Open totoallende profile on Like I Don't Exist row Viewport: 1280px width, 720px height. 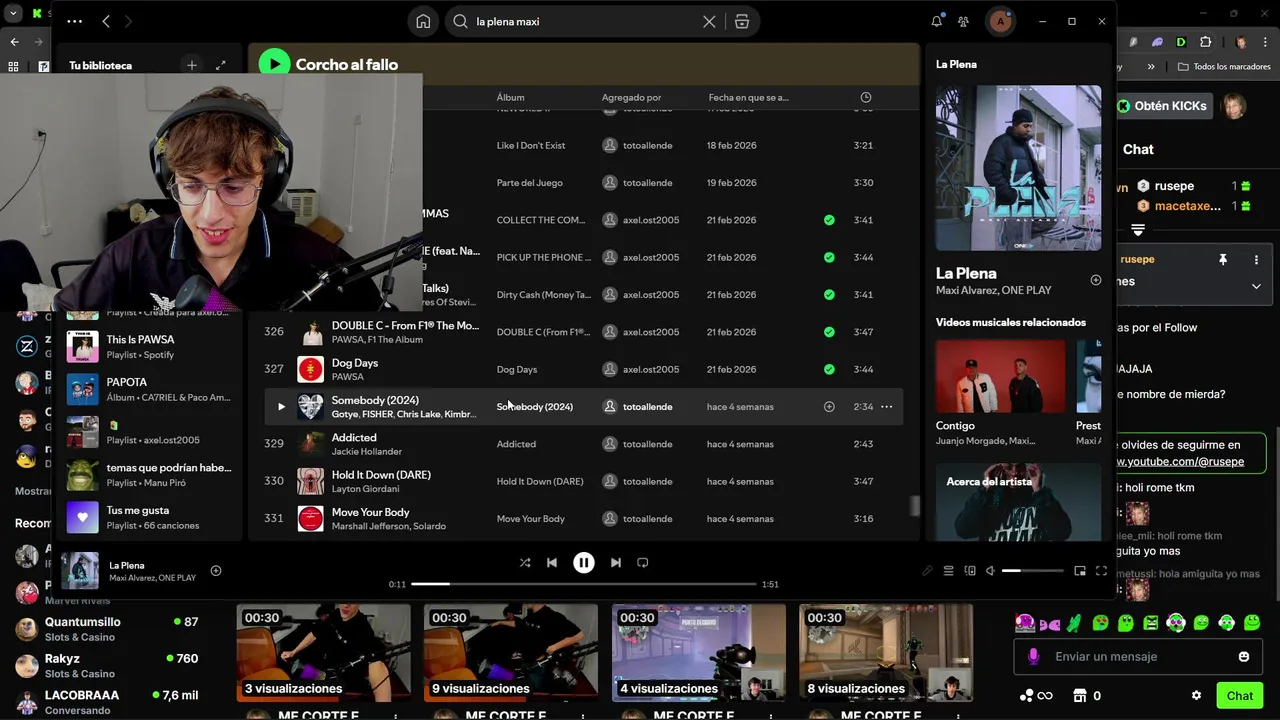[x=647, y=145]
